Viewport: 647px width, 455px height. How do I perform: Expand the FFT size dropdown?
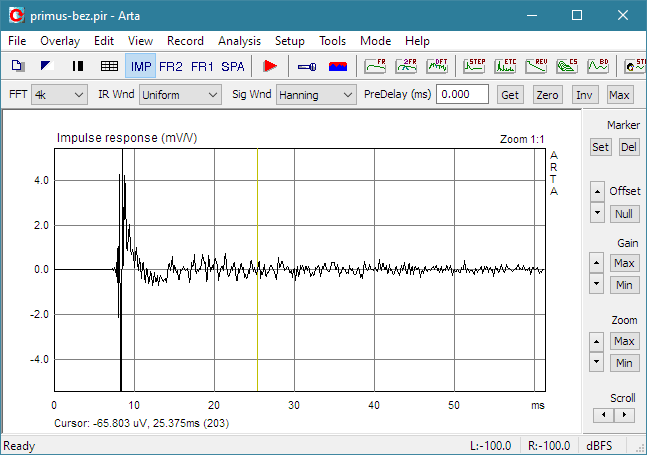[x=59, y=95]
